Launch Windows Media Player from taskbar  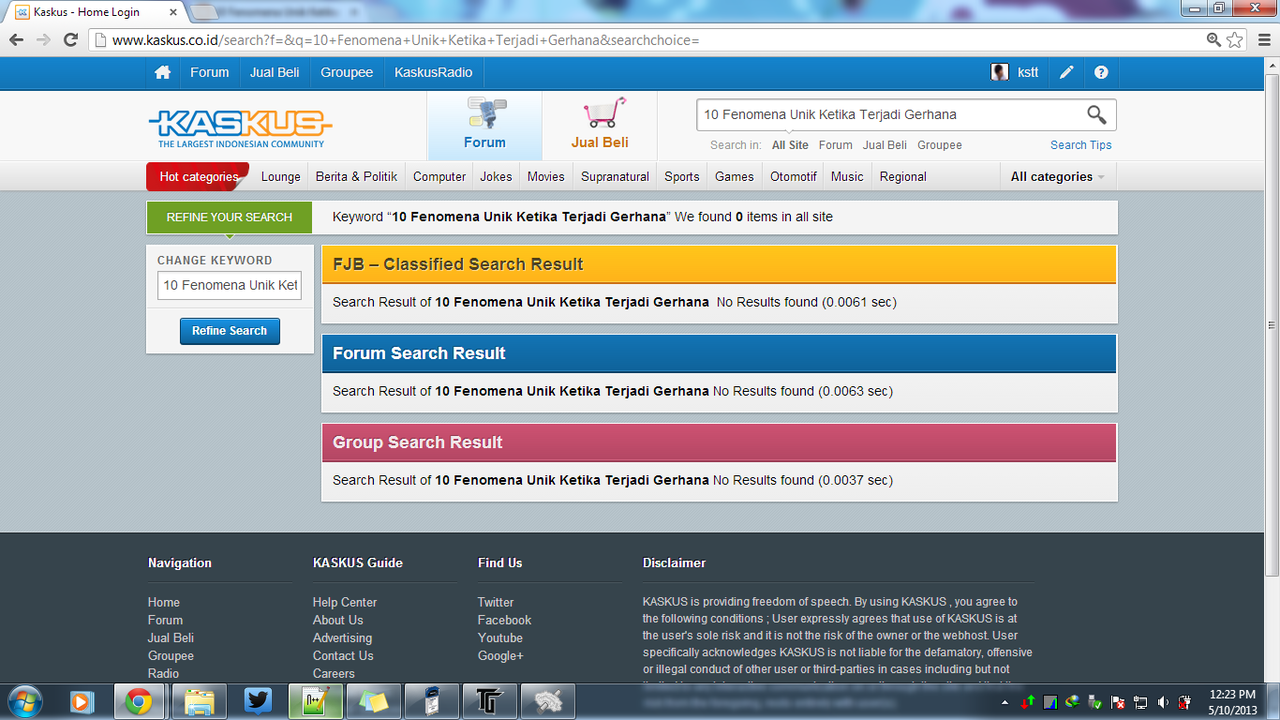coord(82,701)
